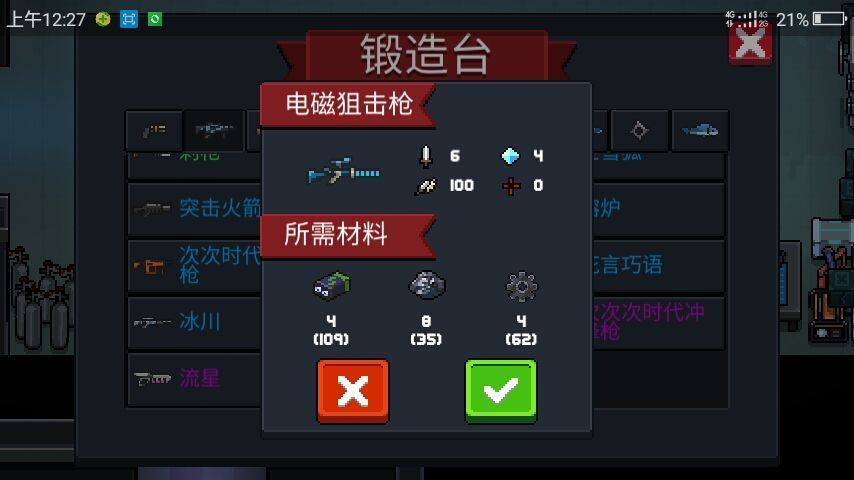Tap the blue energy crystal icon

coord(510,156)
